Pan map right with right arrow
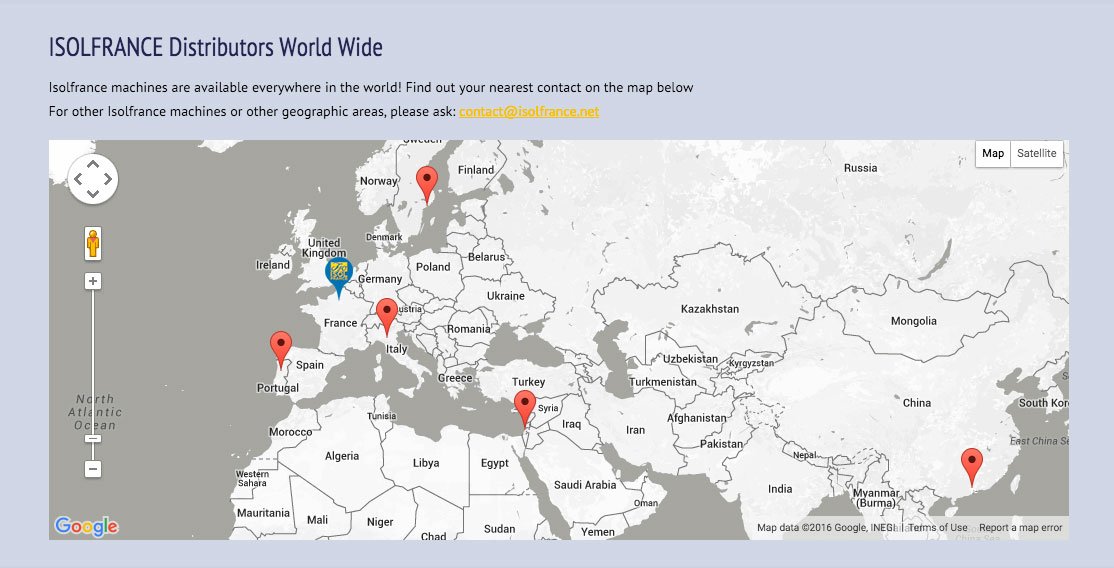The height and width of the screenshot is (568, 1114). pos(108,179)
